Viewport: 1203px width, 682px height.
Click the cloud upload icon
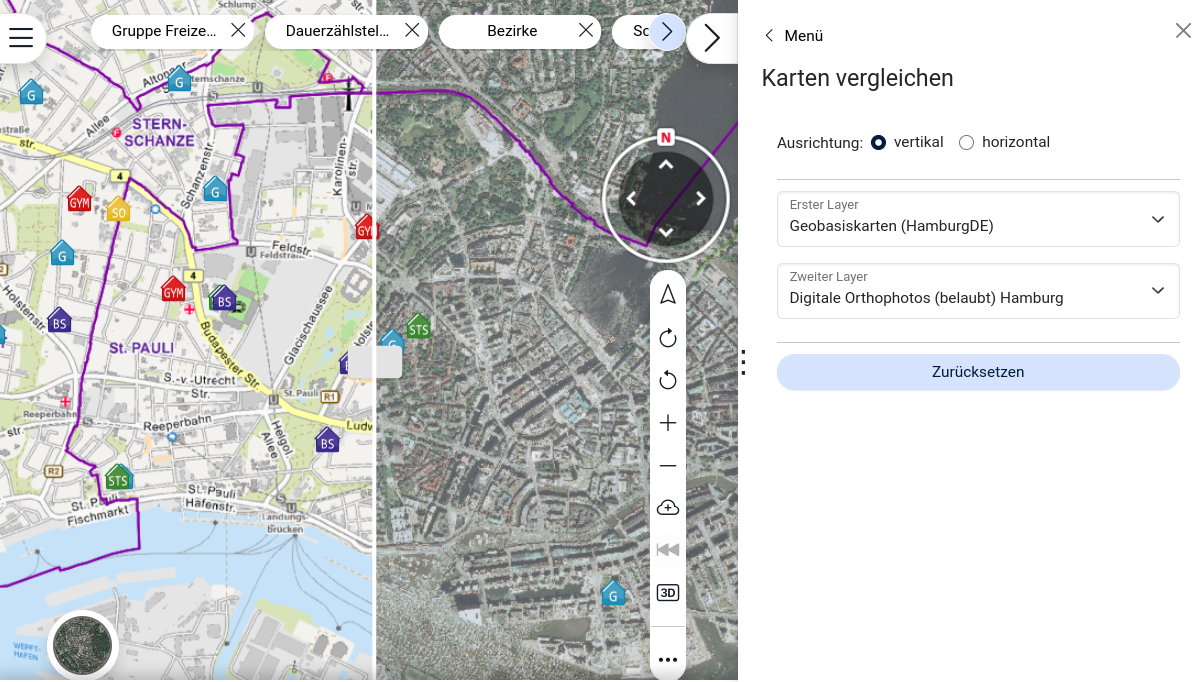[668, 508]
